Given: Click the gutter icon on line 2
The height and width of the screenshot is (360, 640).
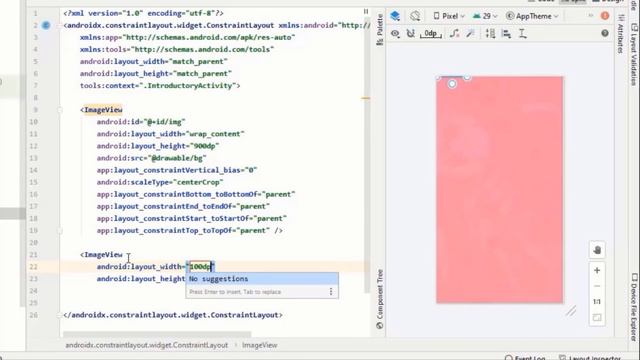Looking at the screenshot, I should pyautogui.click(x=46, y=25).
